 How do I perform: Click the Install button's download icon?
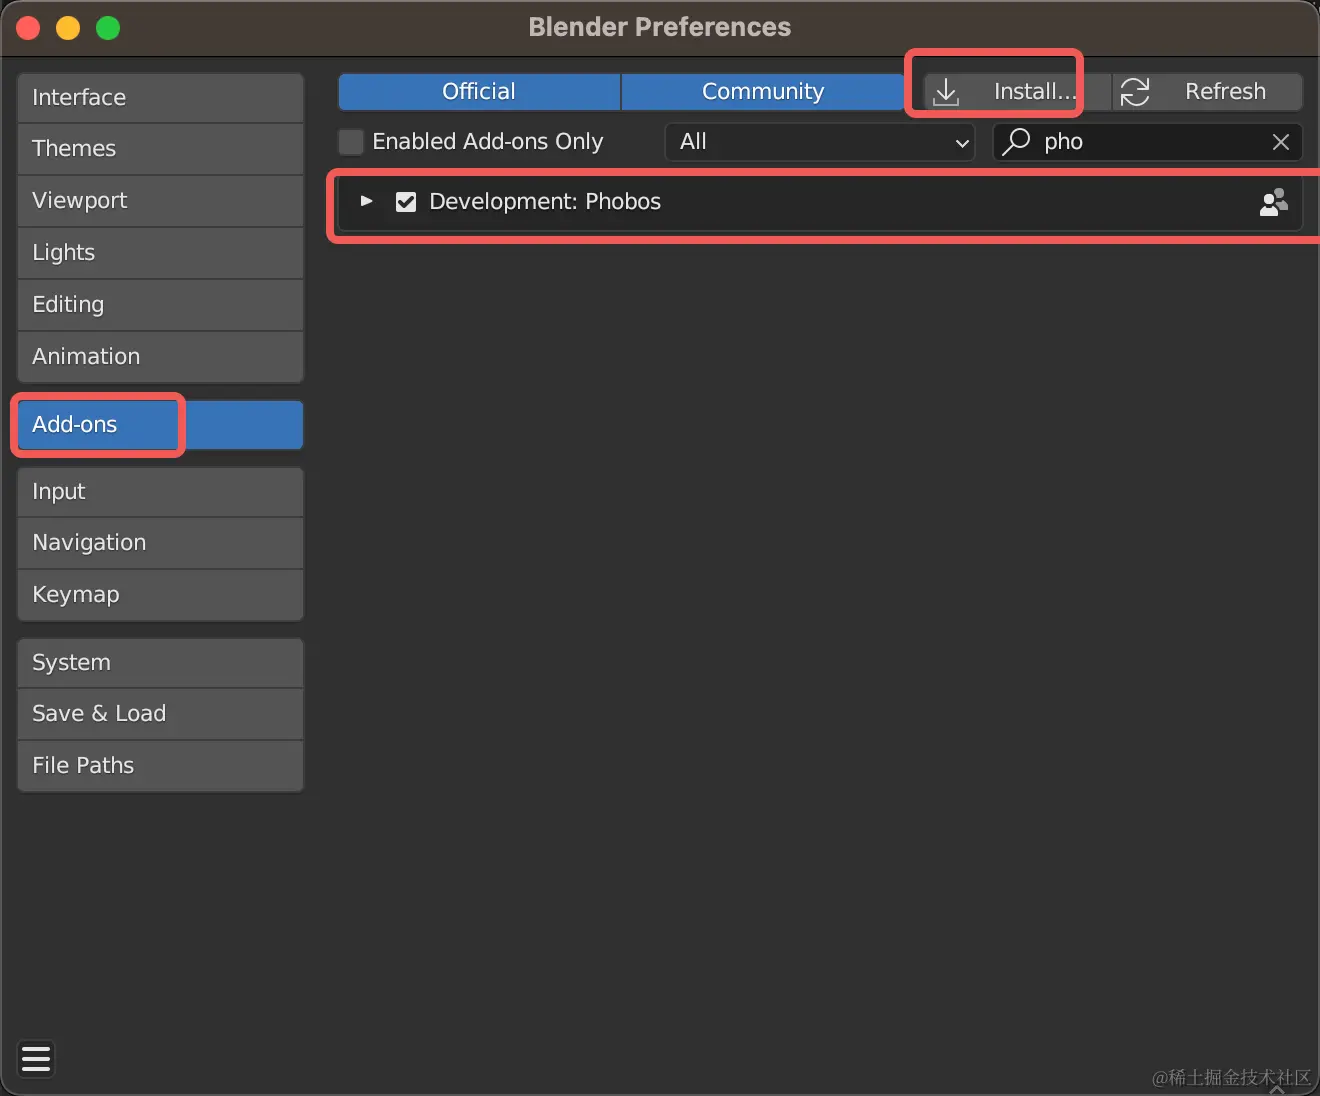[x=946, y=91]
